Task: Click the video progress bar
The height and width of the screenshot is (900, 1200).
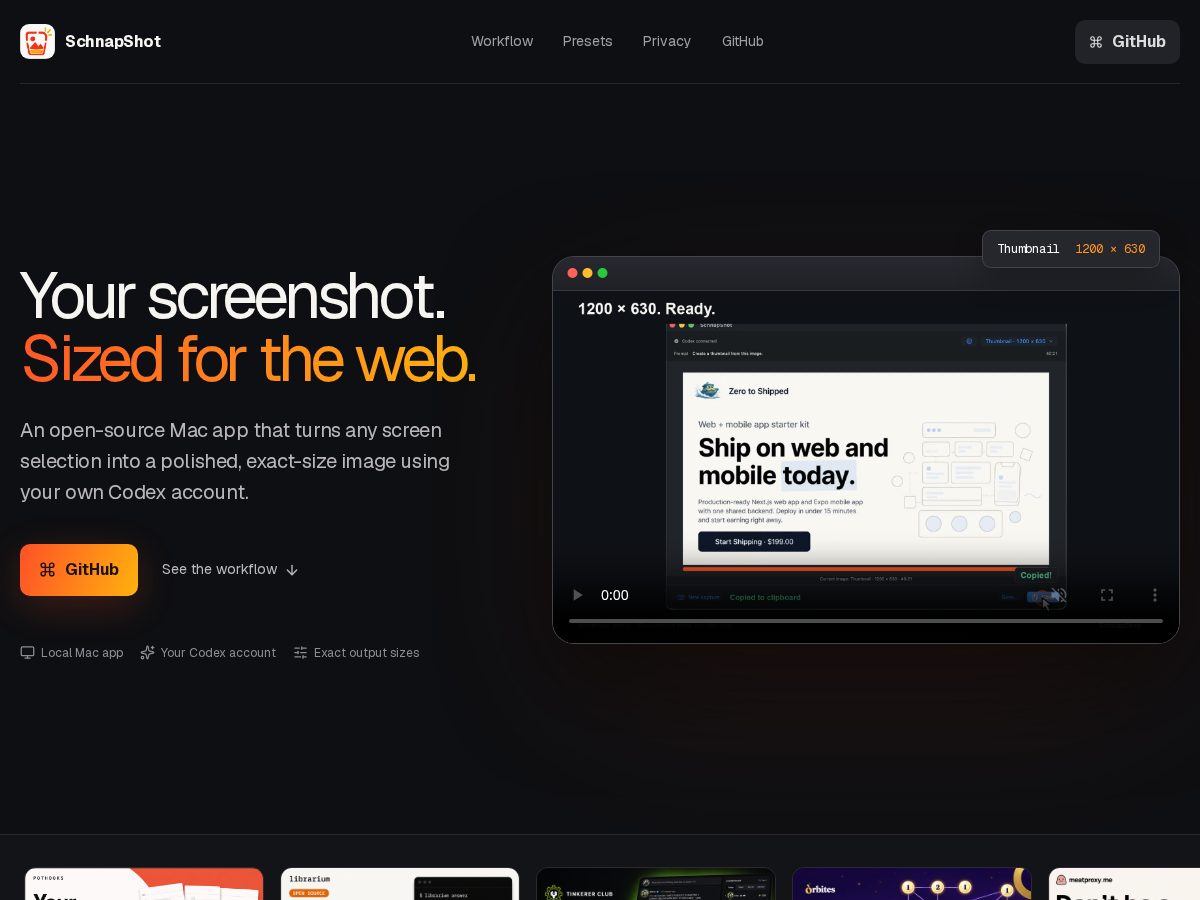Action: click(x=866, y=621)
